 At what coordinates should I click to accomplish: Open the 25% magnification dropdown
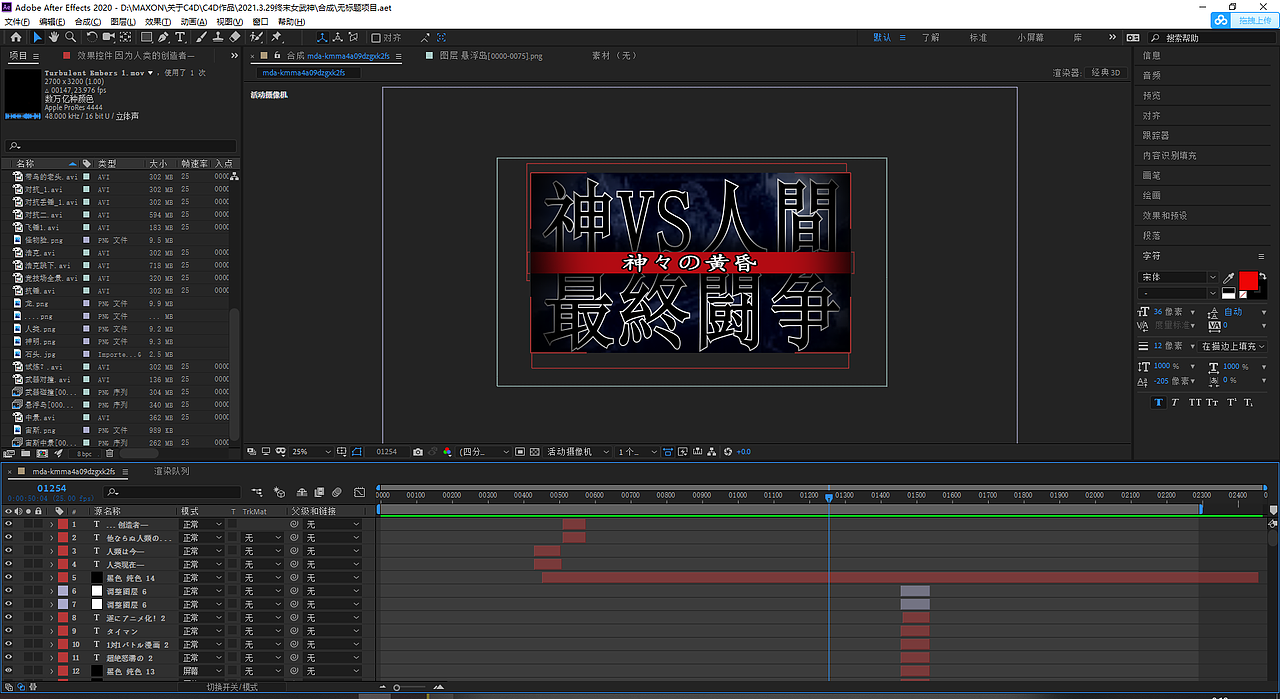(x=311, y=452)
